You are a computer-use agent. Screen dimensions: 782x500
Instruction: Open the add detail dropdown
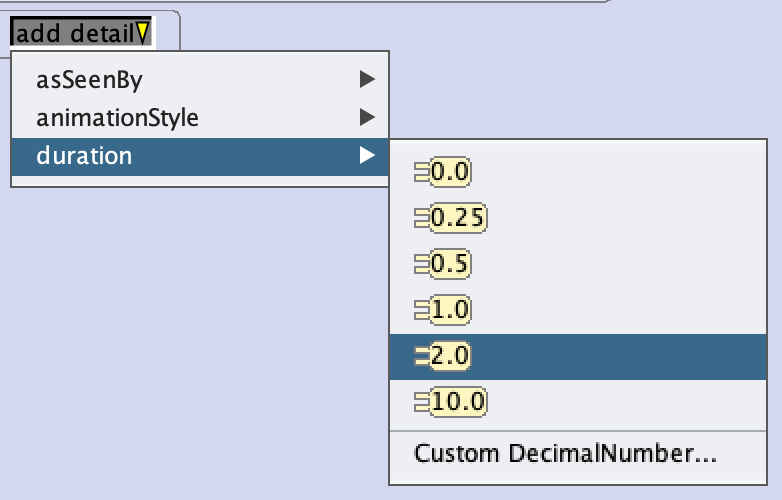pos(80,33)
